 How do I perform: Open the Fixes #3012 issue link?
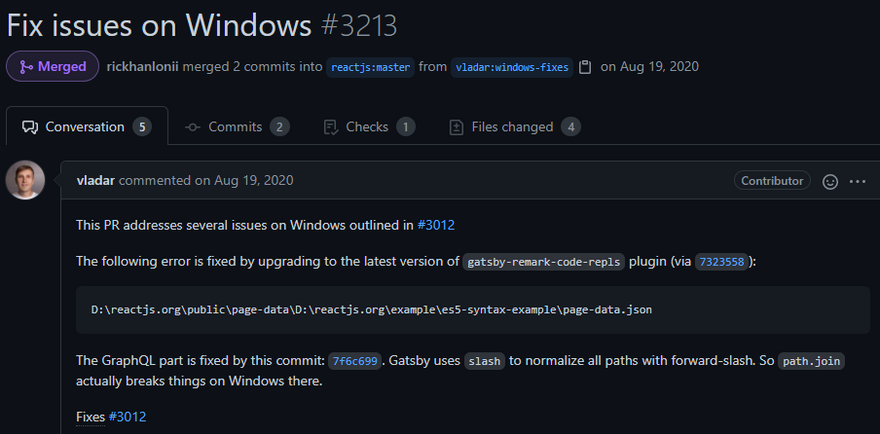[x=127, y=417]
